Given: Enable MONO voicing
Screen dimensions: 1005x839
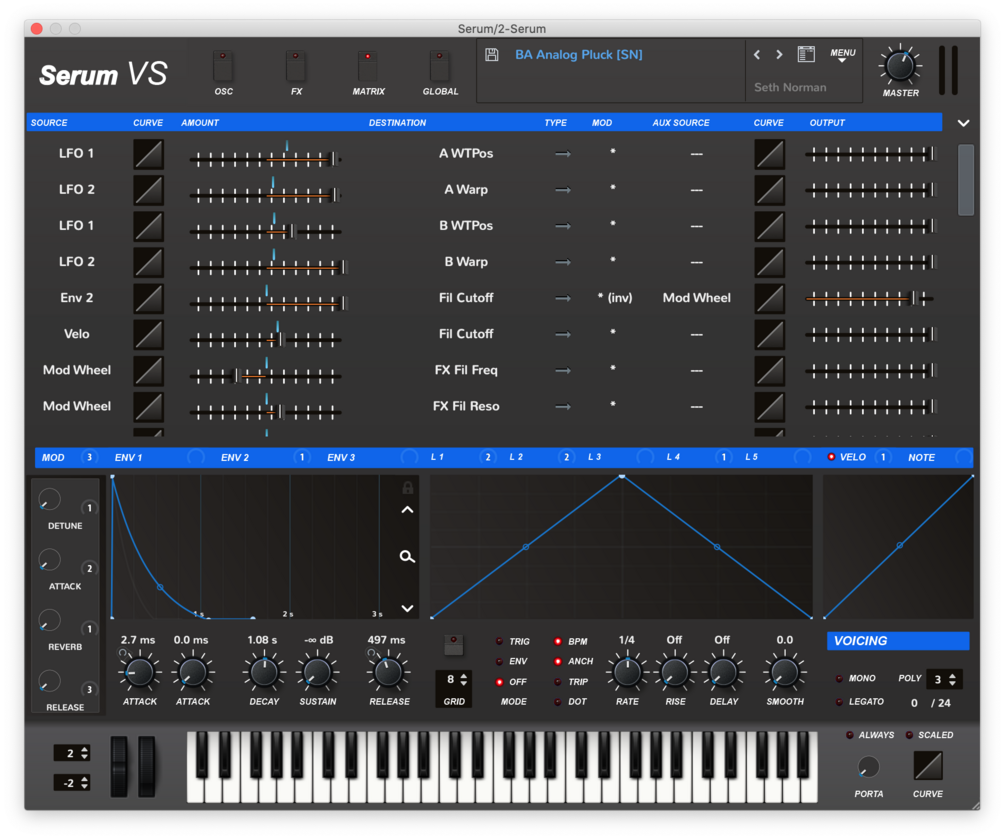Looking at the screenshot, I should pyautogui.click(x=839, y=678).
